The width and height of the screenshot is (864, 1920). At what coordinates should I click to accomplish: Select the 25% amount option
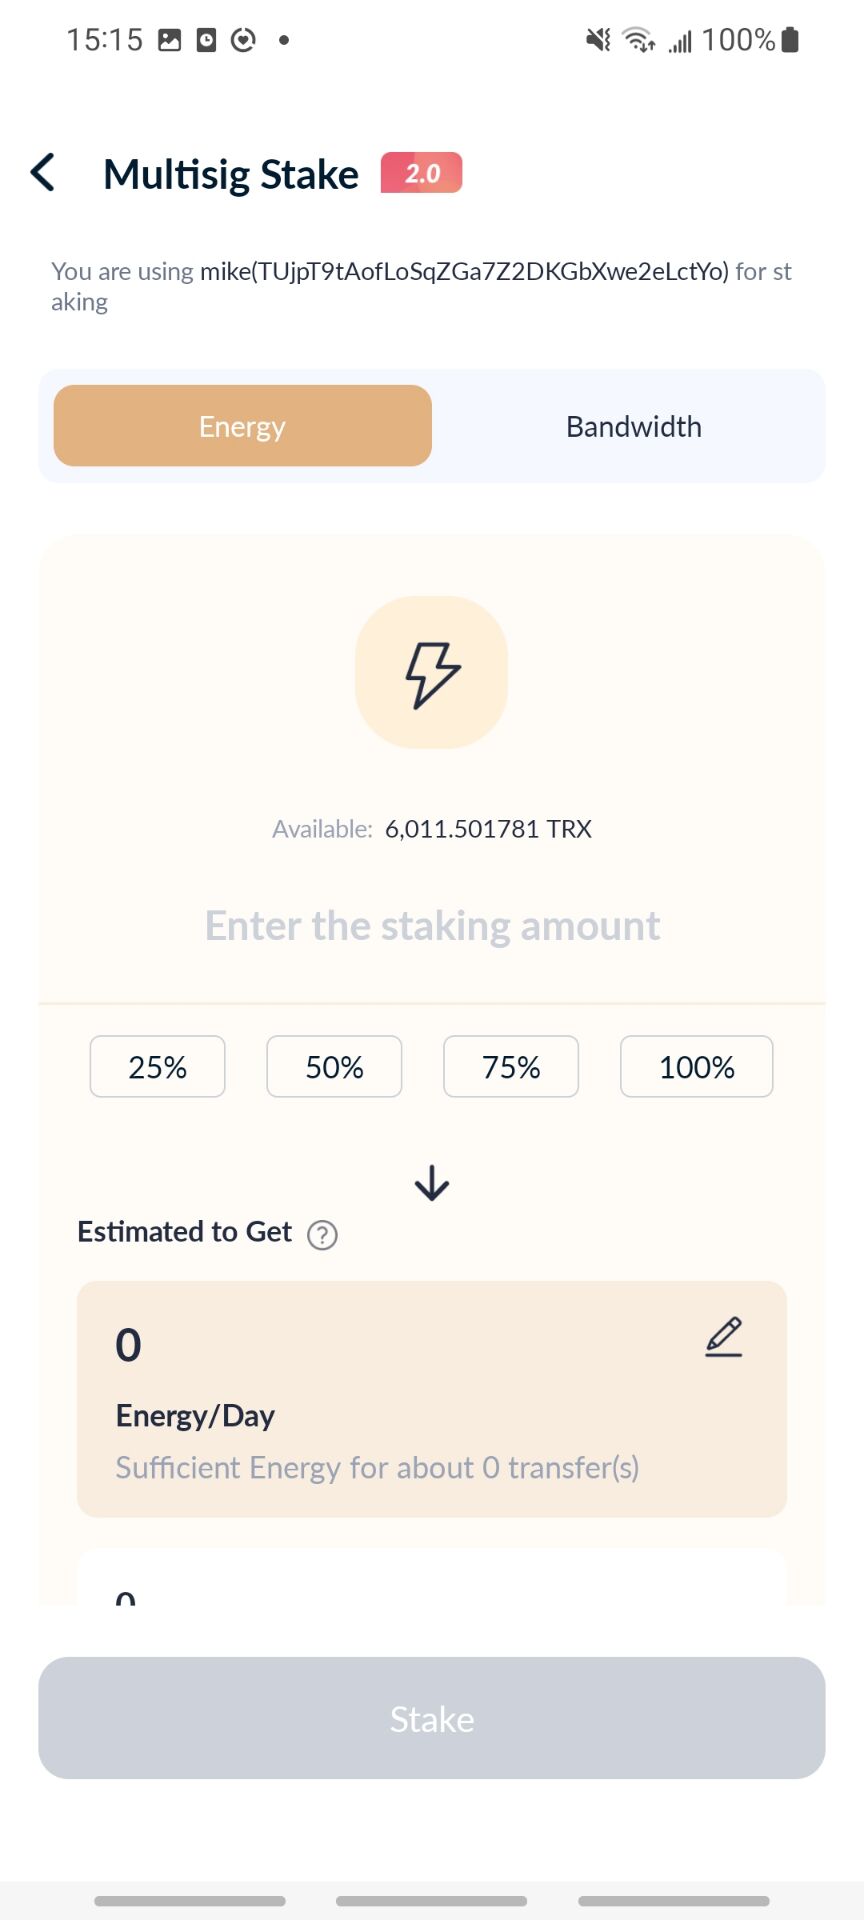click(x=158, y=1067)
